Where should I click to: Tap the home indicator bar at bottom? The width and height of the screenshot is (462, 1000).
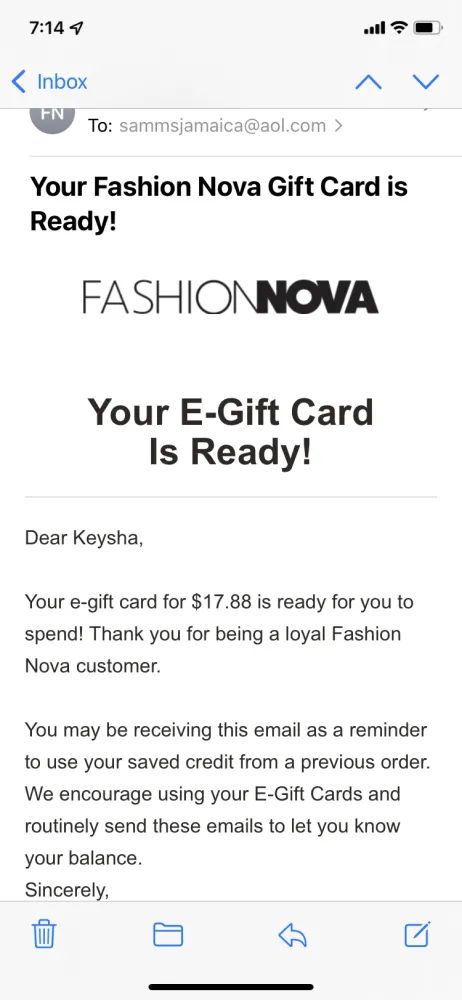tap(231, 987)
